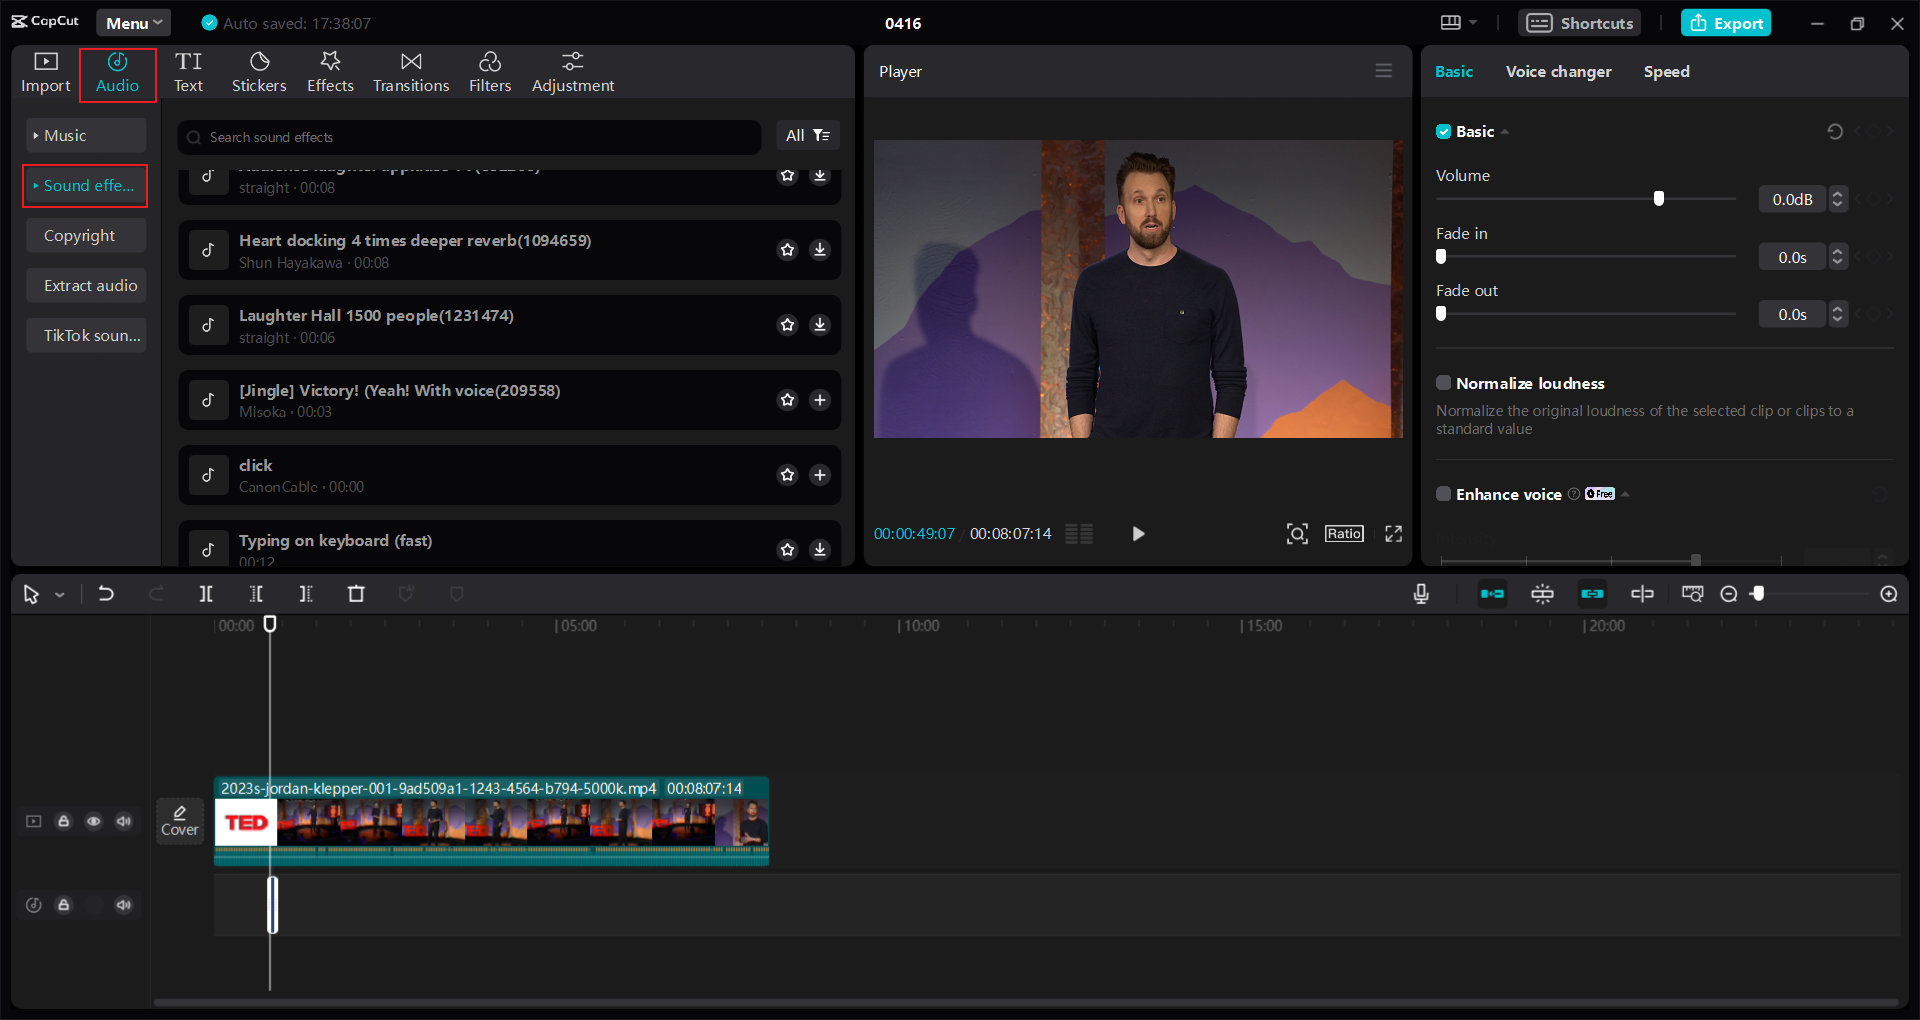This screenshot has width=1920, height=1020.
Task: Open the fullscreen player view
Action: (1393, 534)
